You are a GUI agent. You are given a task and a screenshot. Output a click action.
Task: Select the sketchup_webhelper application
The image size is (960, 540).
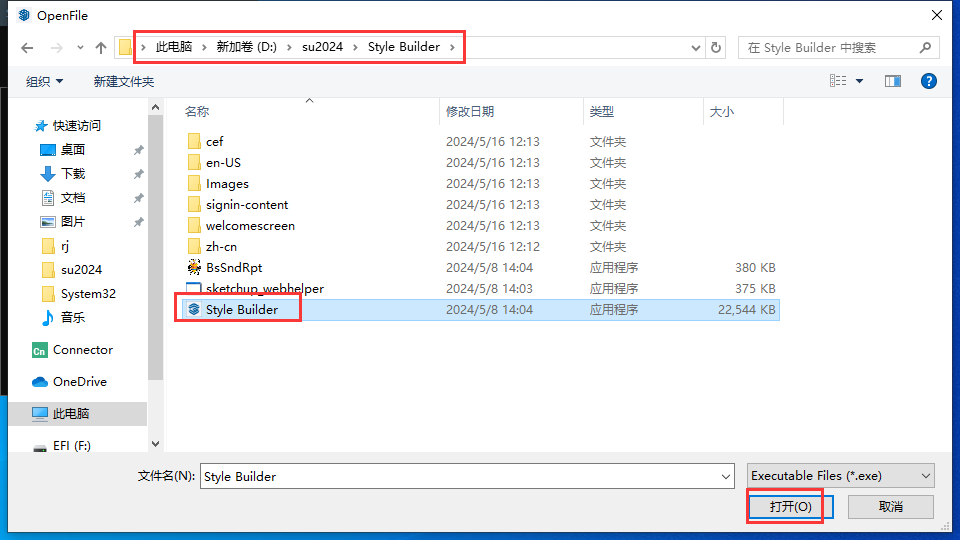(264, 289)
